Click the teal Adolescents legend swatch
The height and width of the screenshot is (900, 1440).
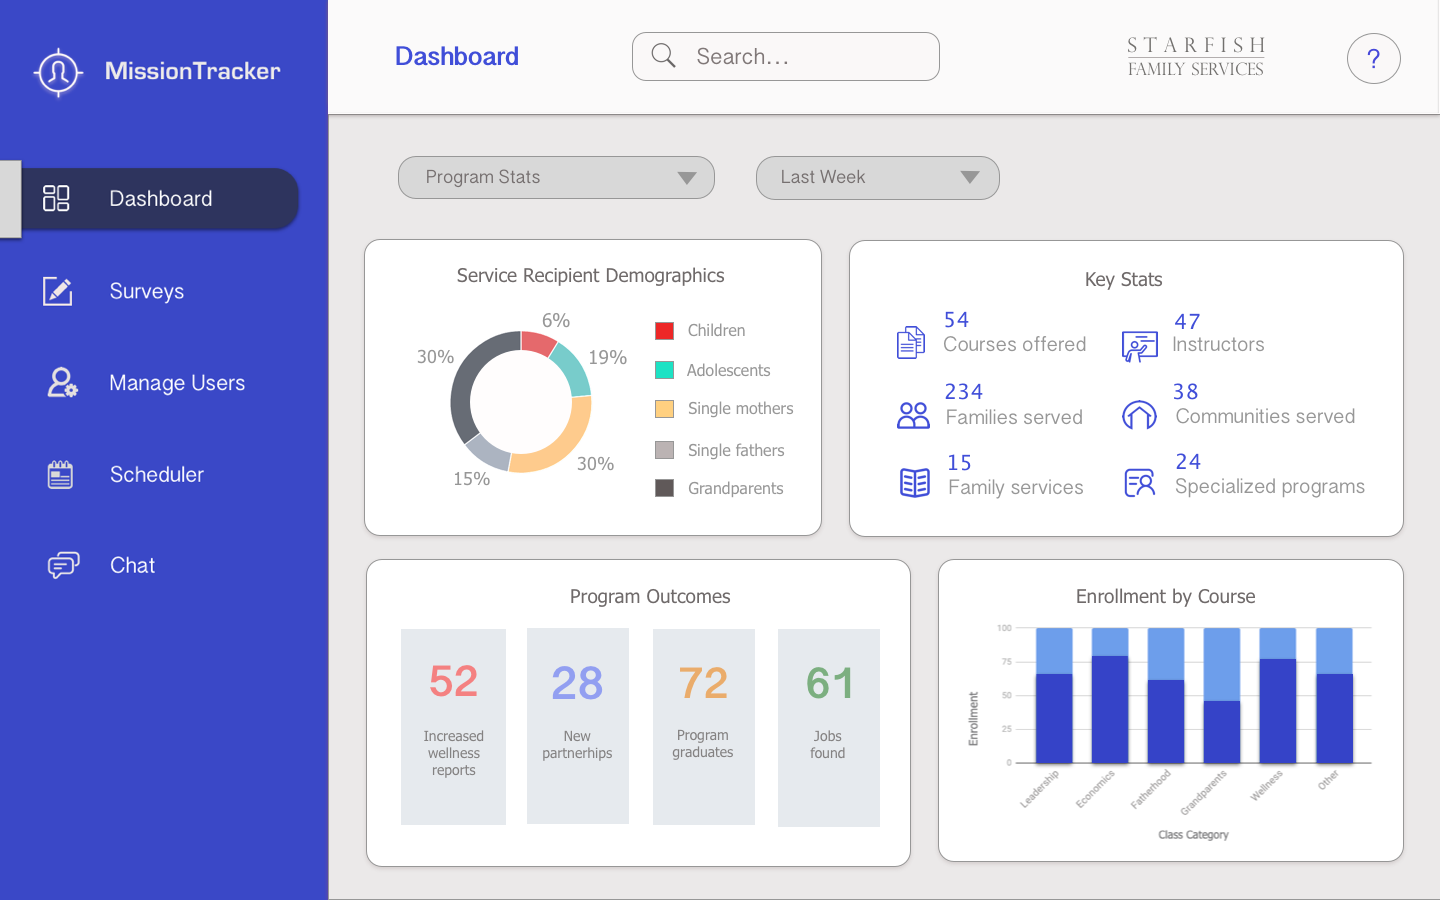(664, 370)
